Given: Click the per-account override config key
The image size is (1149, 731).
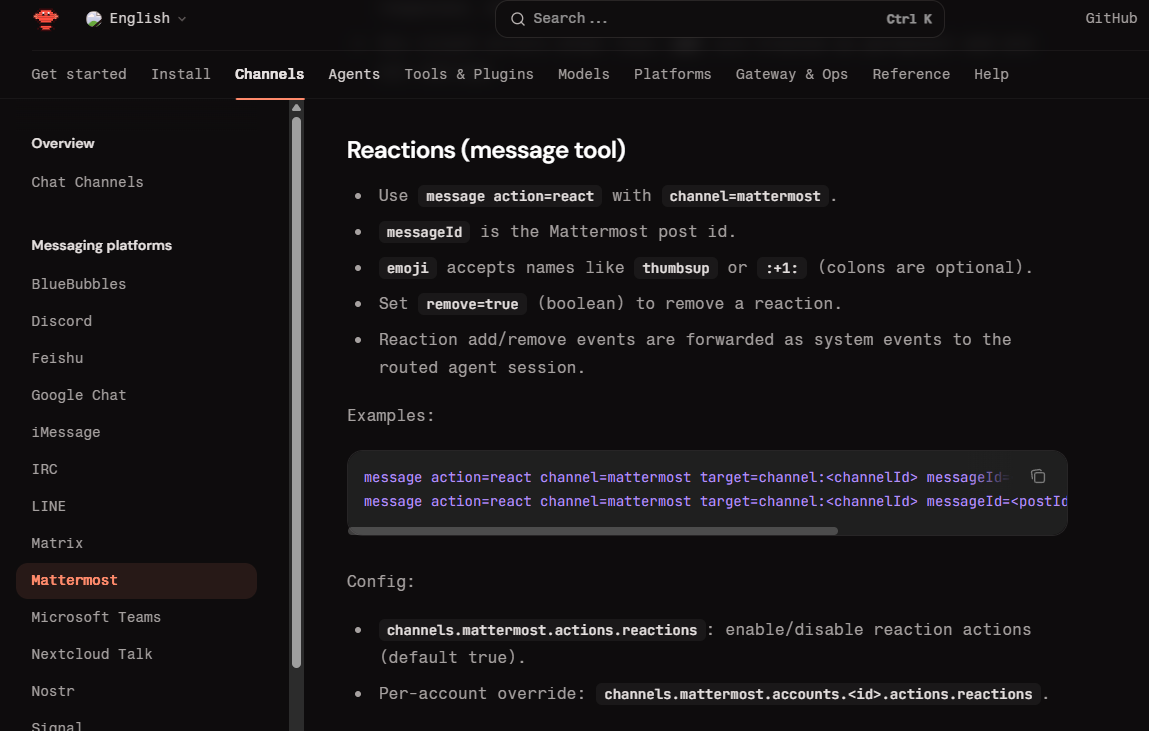Looking at the screenshot, I should coord(818,694).
